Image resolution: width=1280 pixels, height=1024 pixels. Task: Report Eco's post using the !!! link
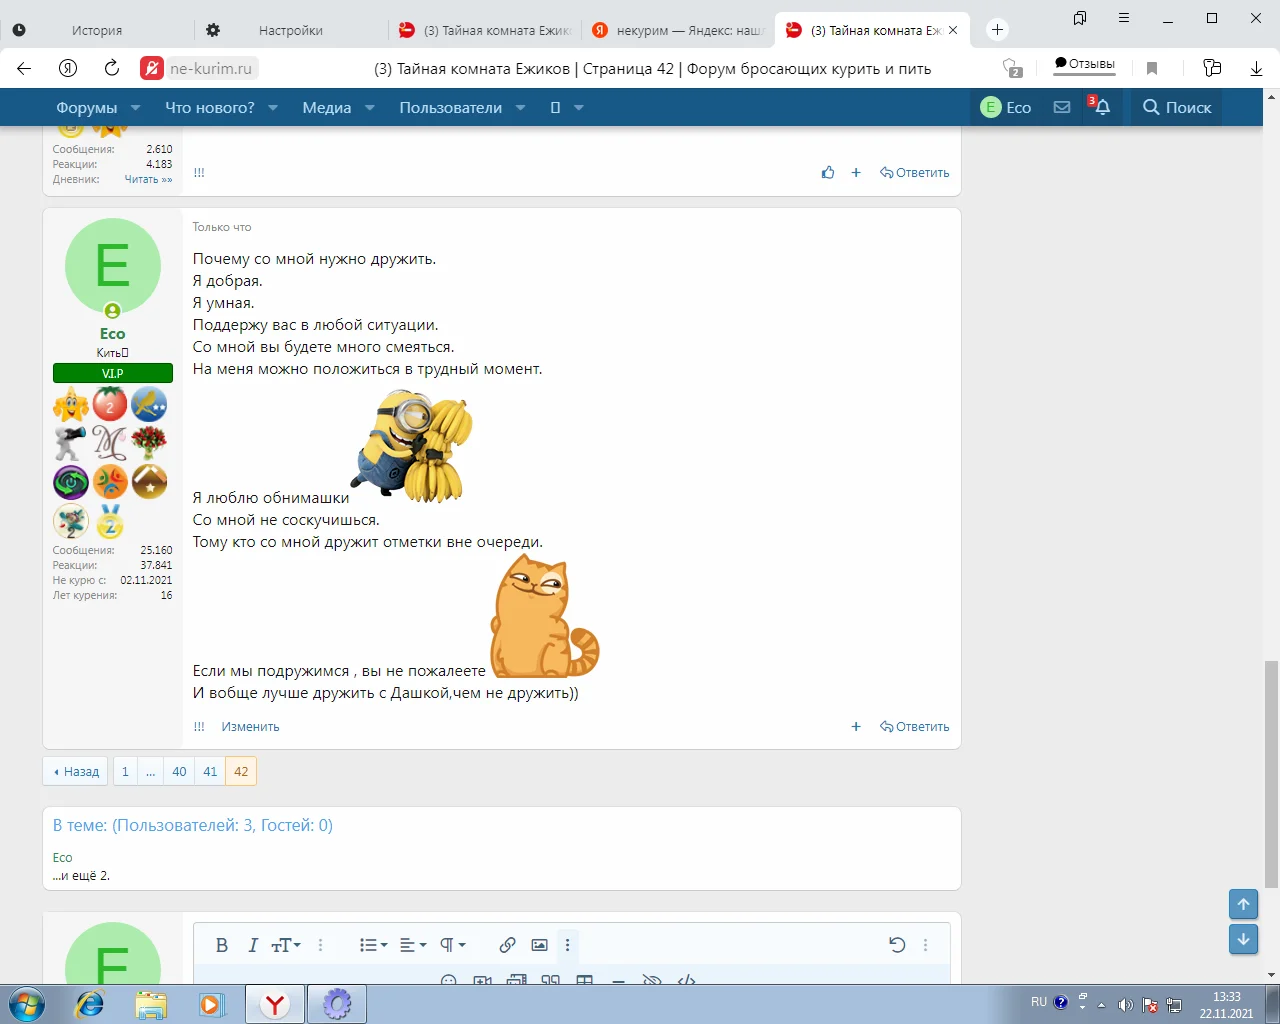(199, 727)
